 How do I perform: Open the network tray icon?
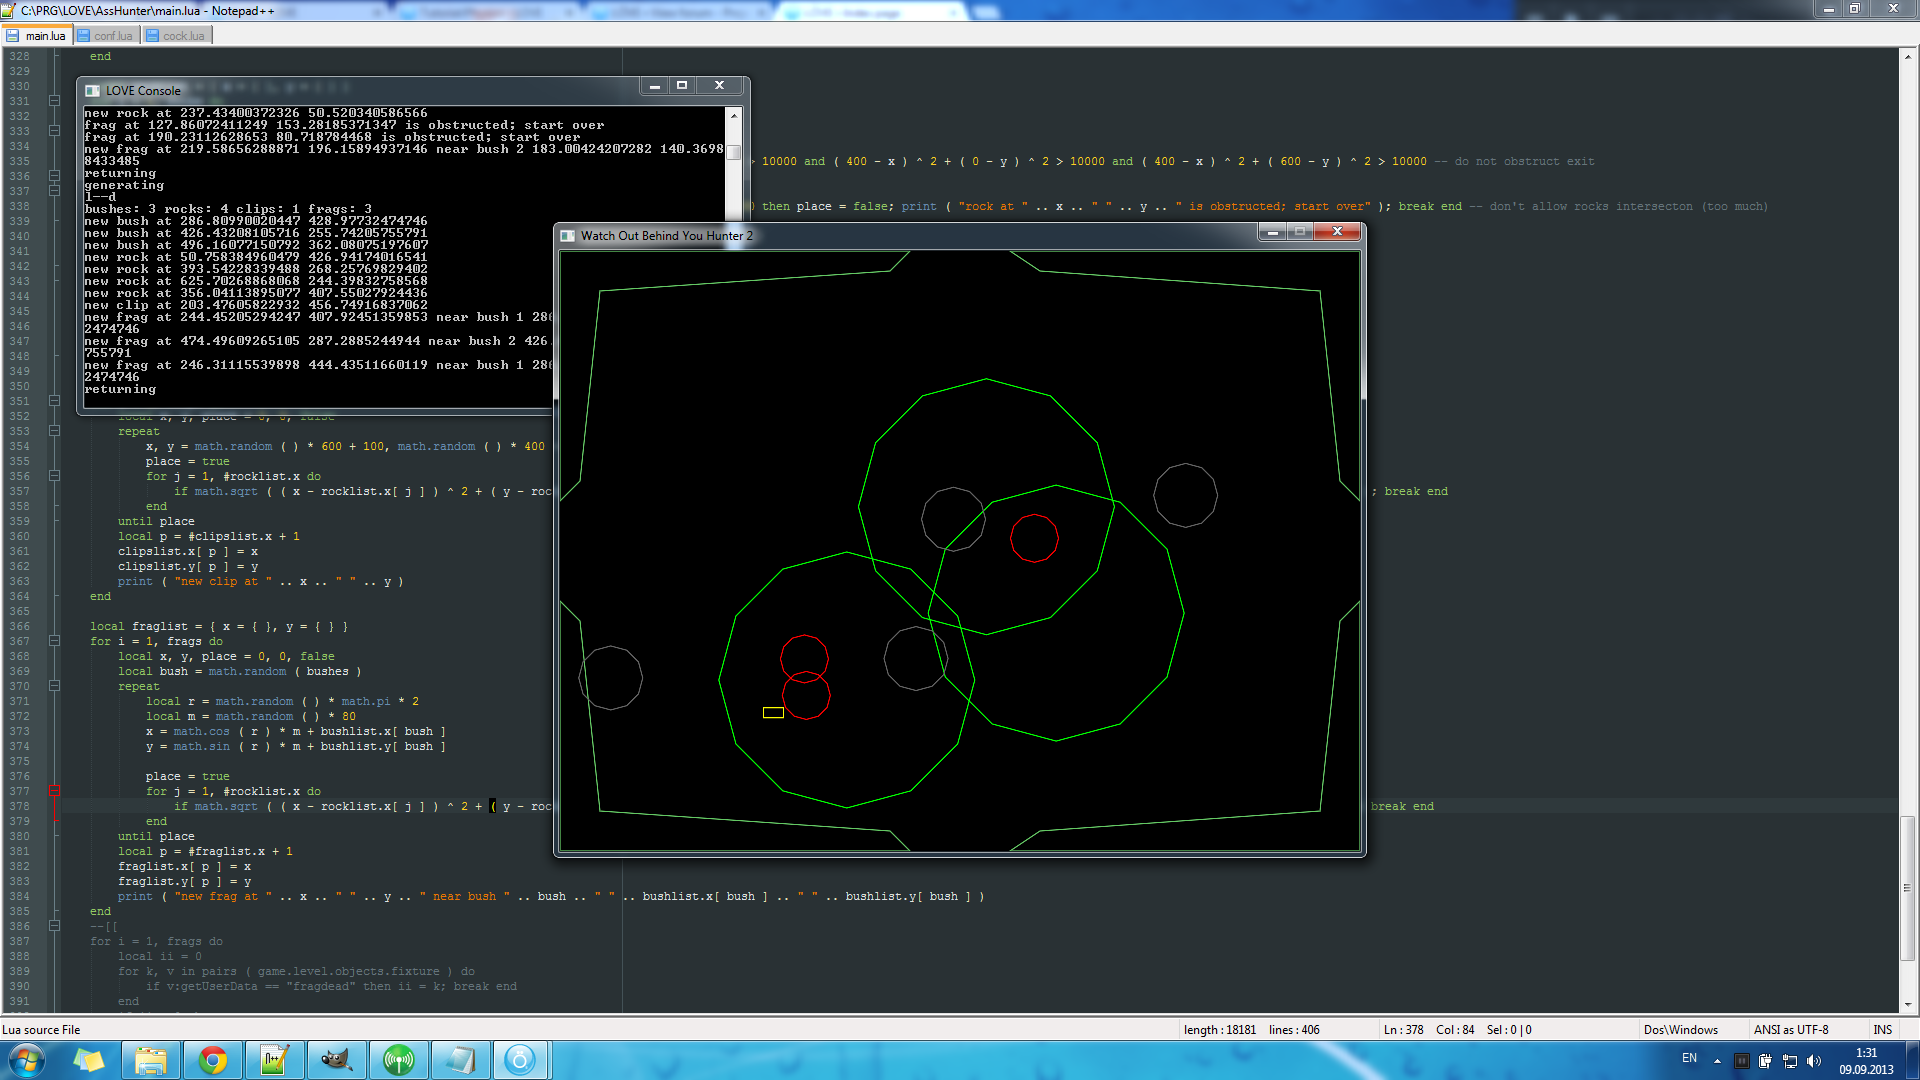pos(1790,1061)
